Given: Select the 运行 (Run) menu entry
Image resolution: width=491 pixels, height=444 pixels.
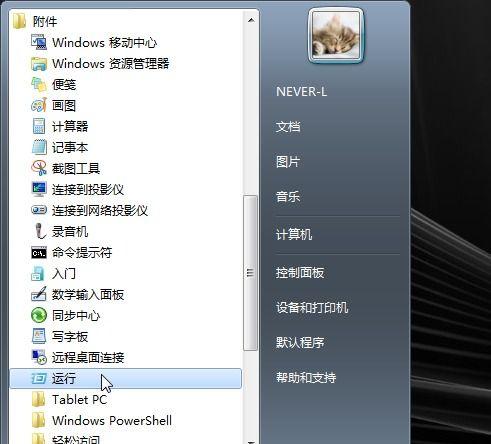Looking at the screenshot, I should [126, 378].
